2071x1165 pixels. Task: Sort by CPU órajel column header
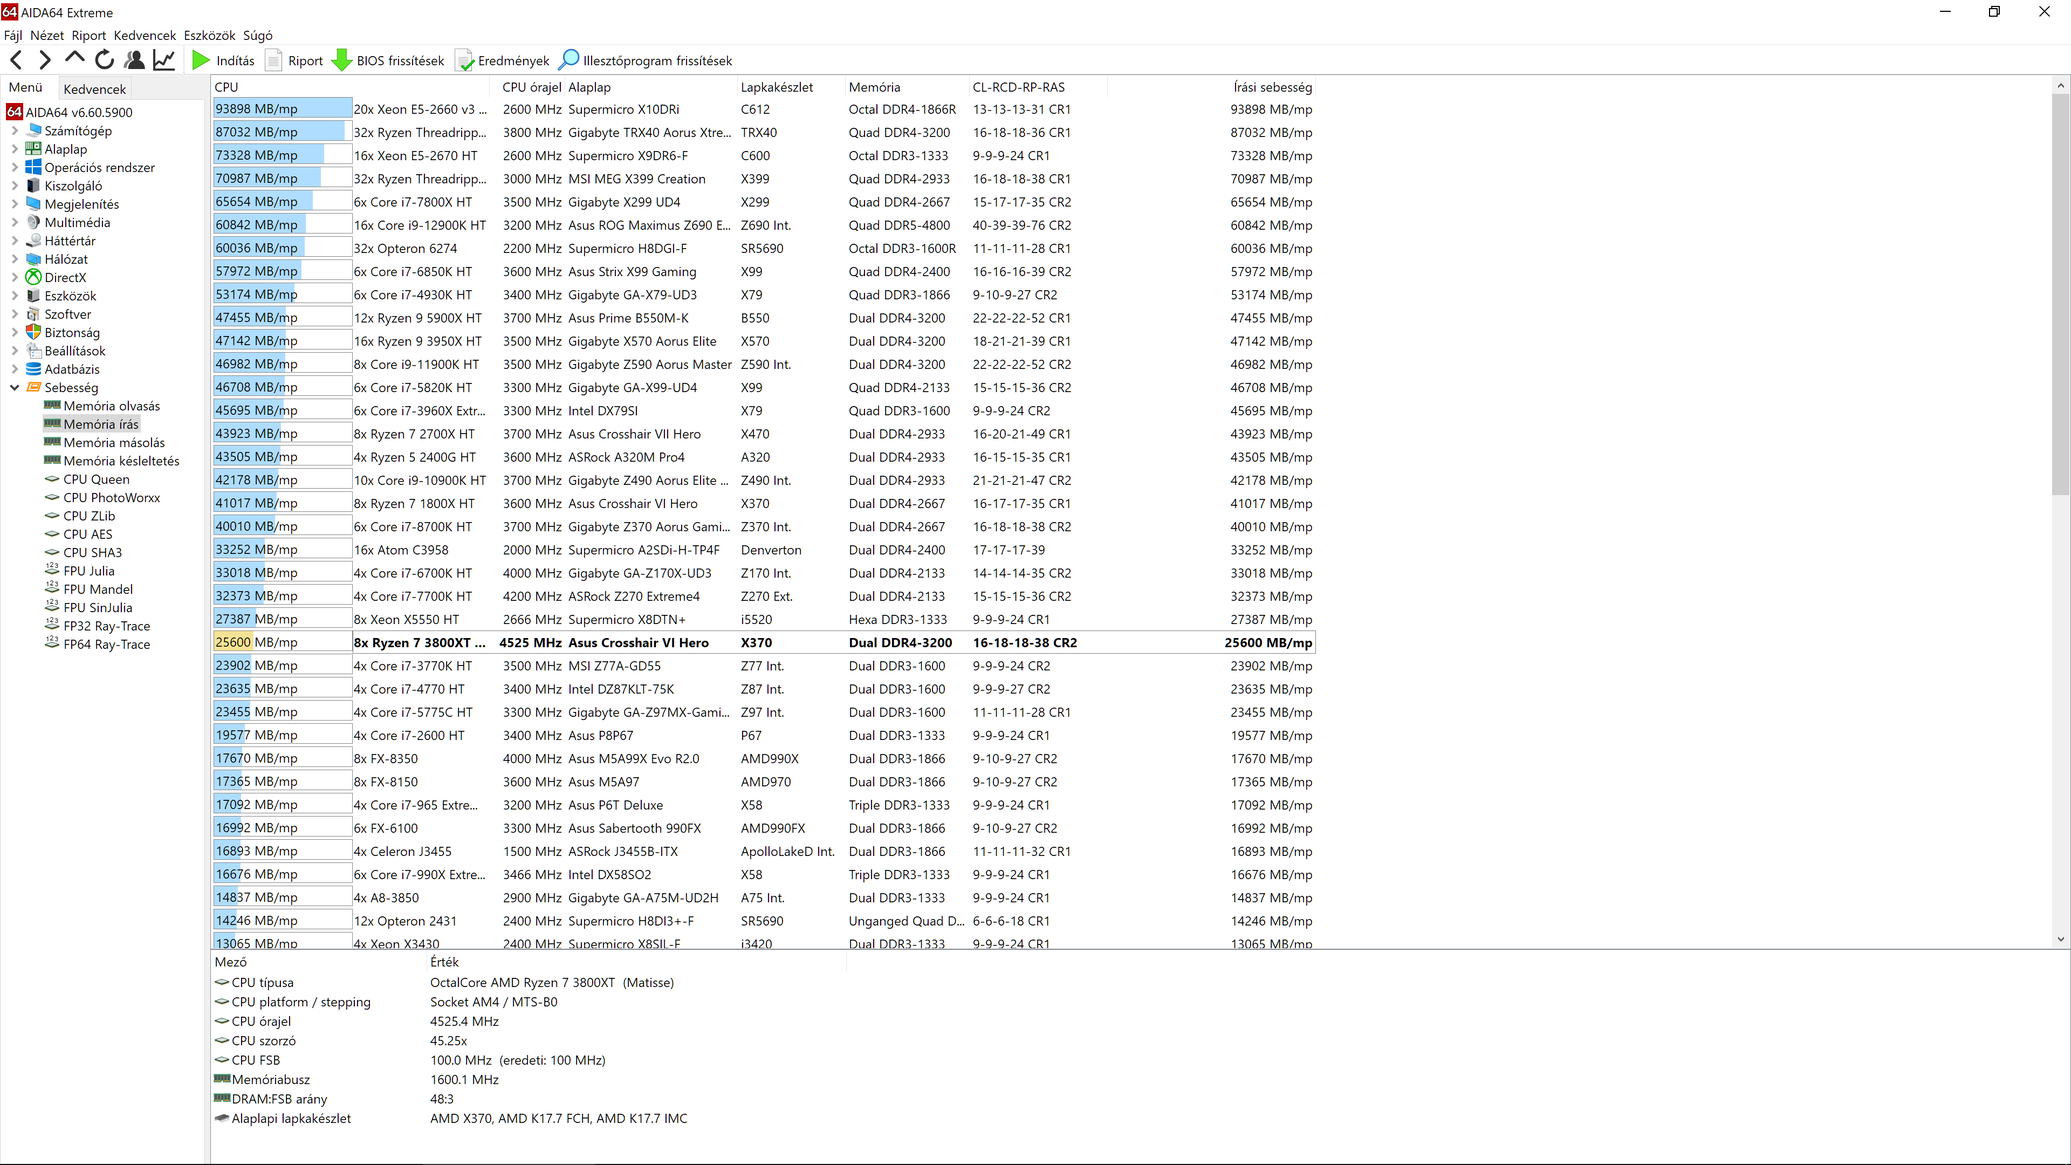(531, 88)
